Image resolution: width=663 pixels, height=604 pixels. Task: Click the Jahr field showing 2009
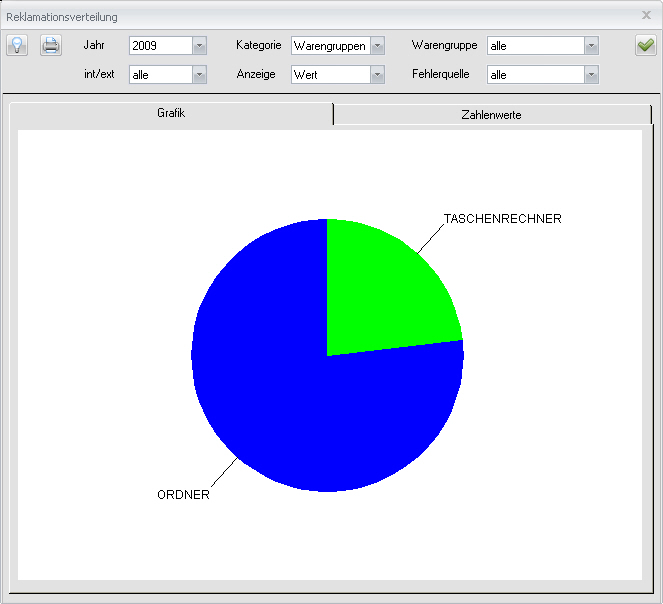click(160, 45)
